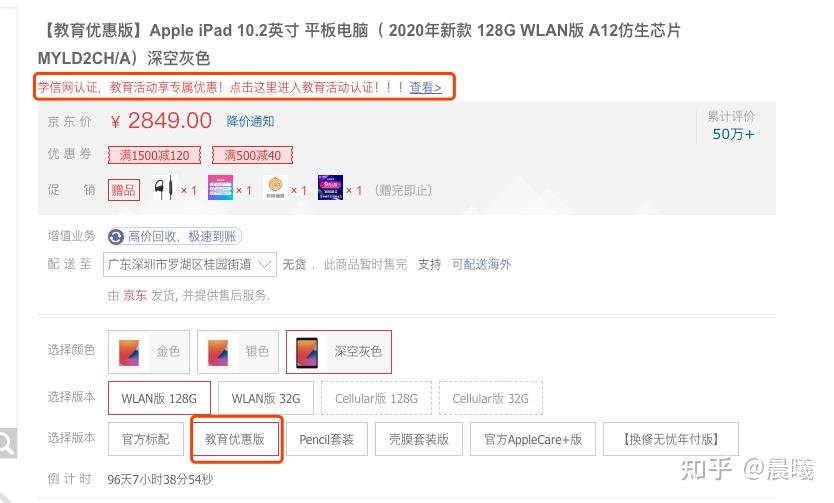
Task: Select the Pencil套装 edition option
Action: click(327, 439)
